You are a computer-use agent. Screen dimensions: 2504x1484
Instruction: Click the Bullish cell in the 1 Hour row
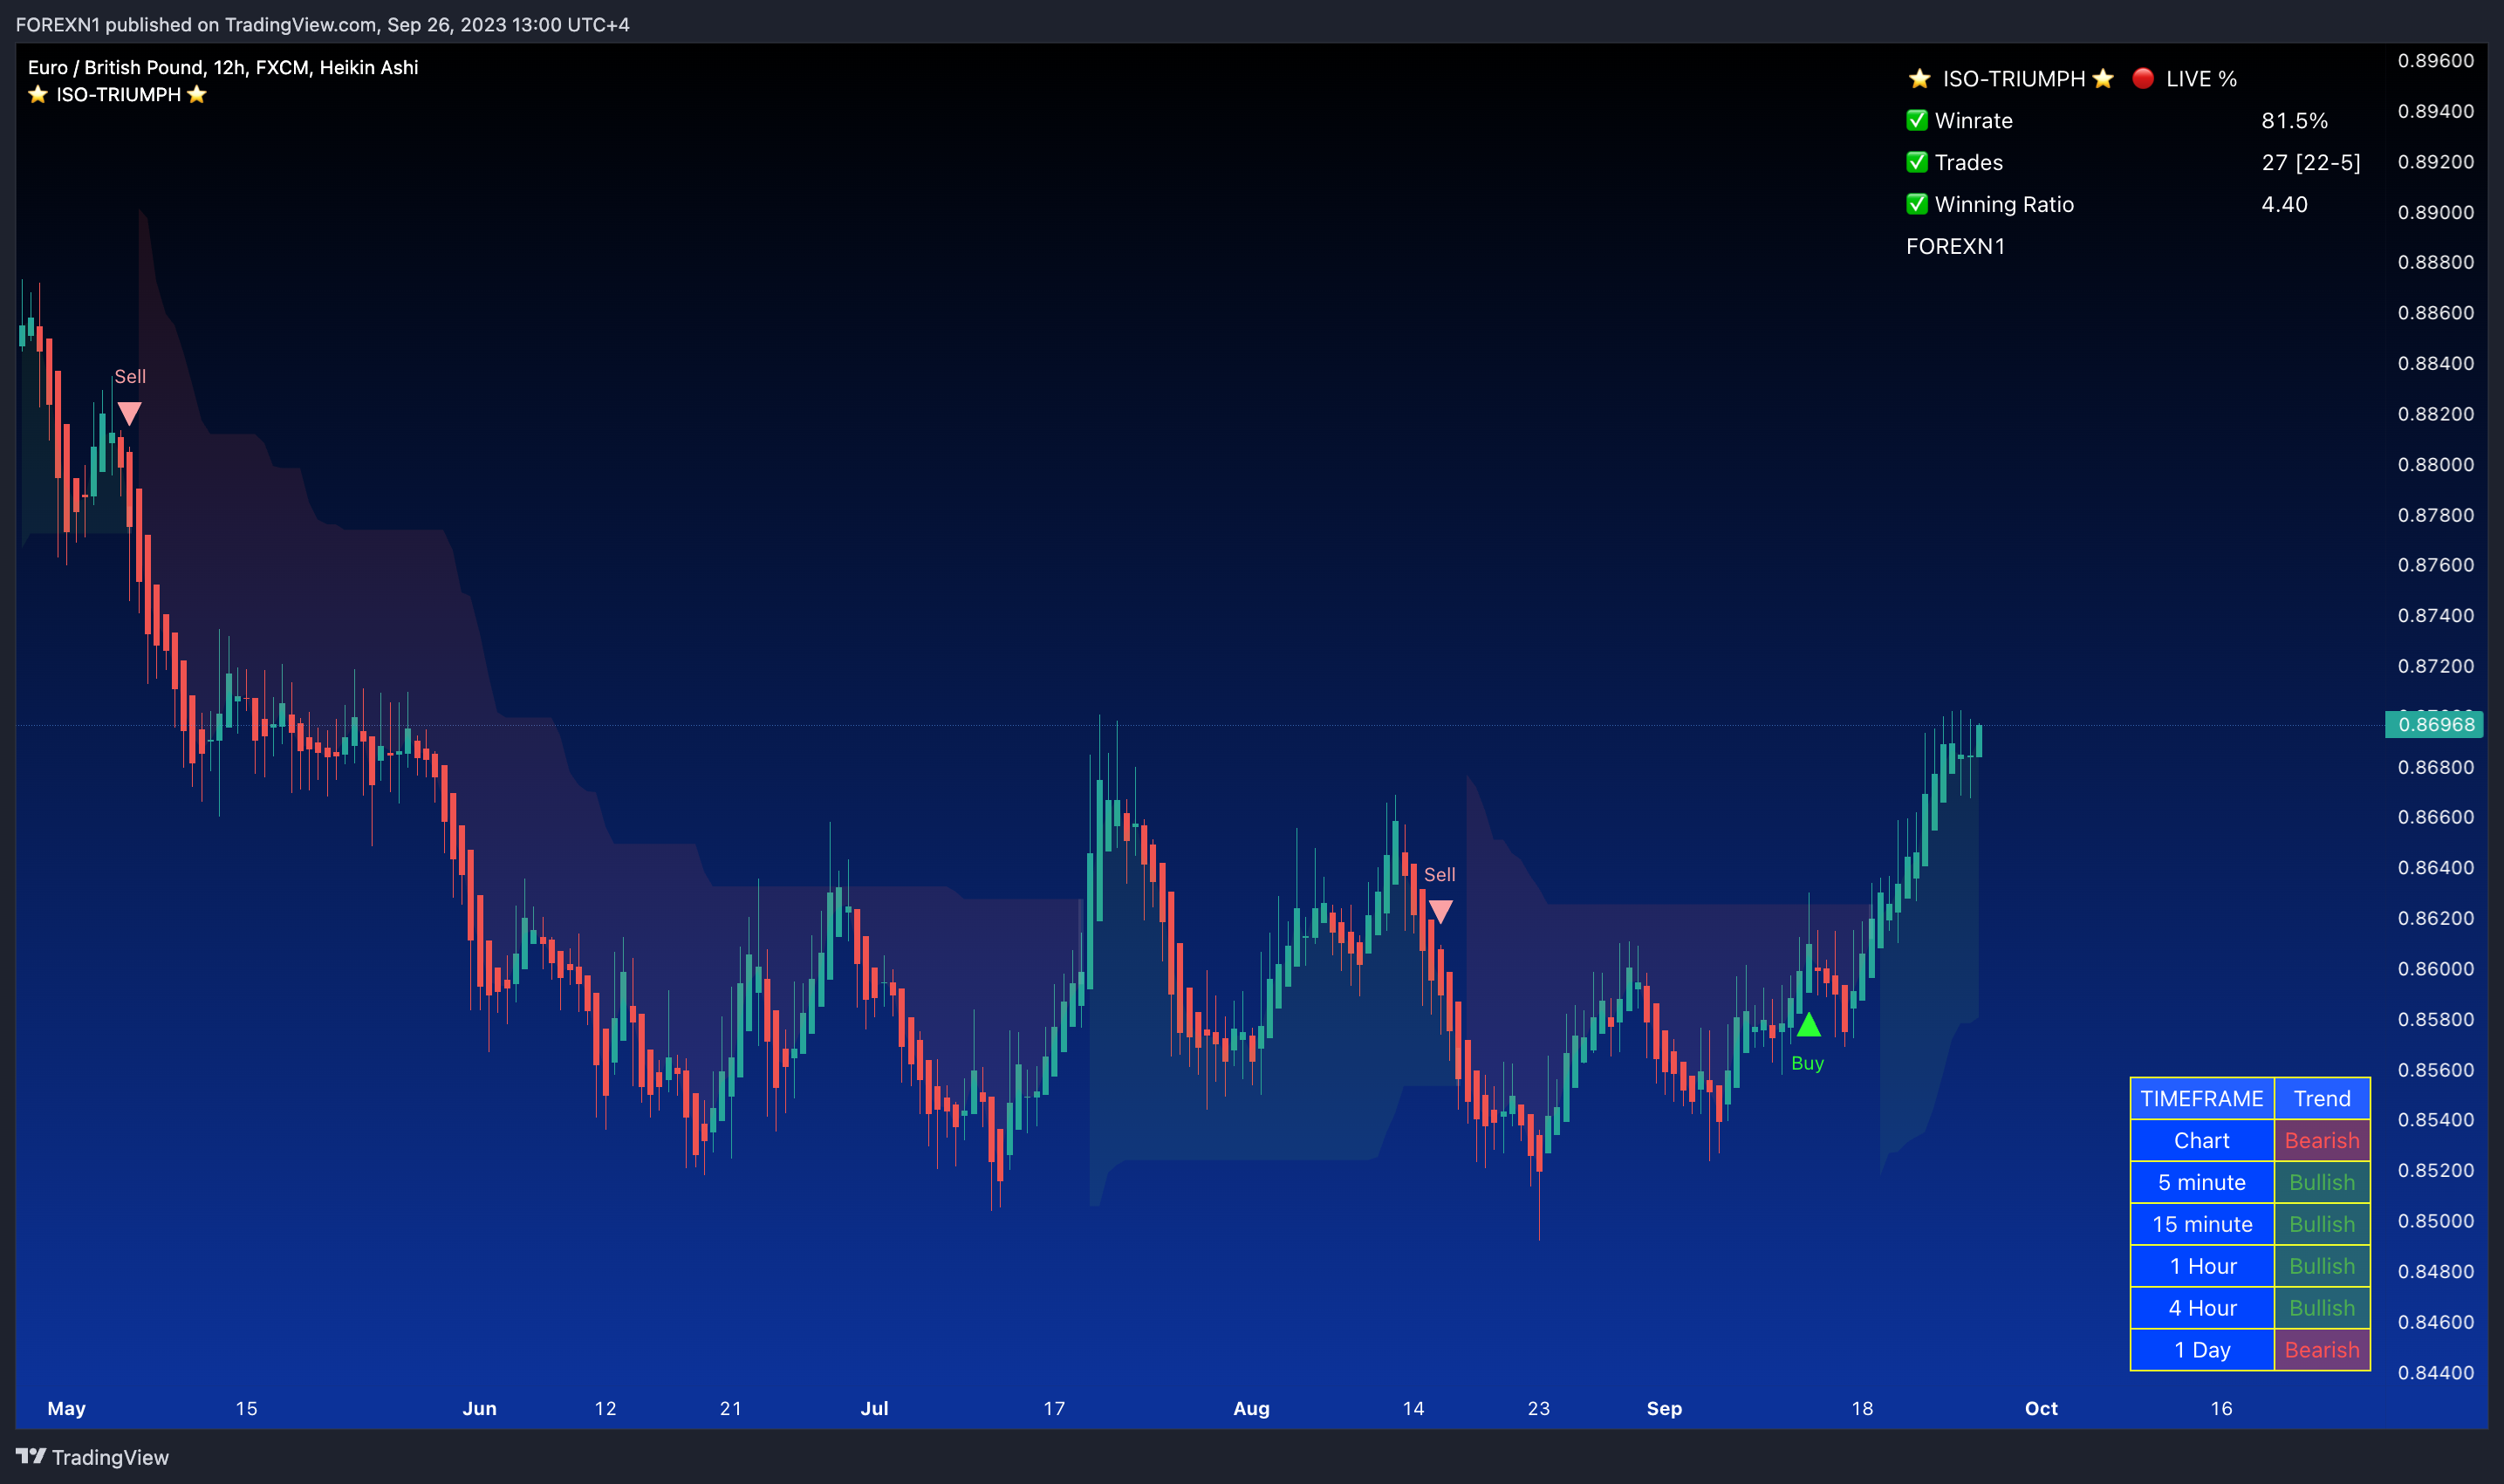click(x=2322, y=1266)
